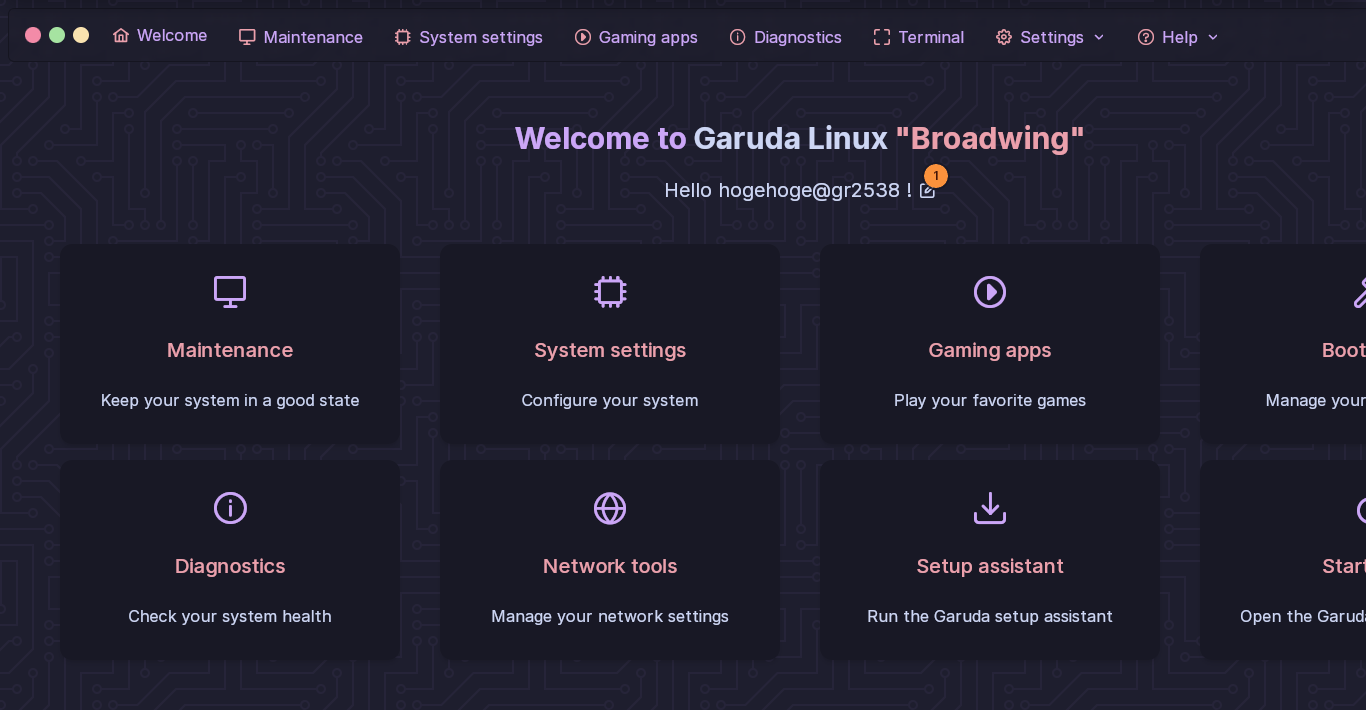Click 'Play your favorite games' description

click(990, 400)
